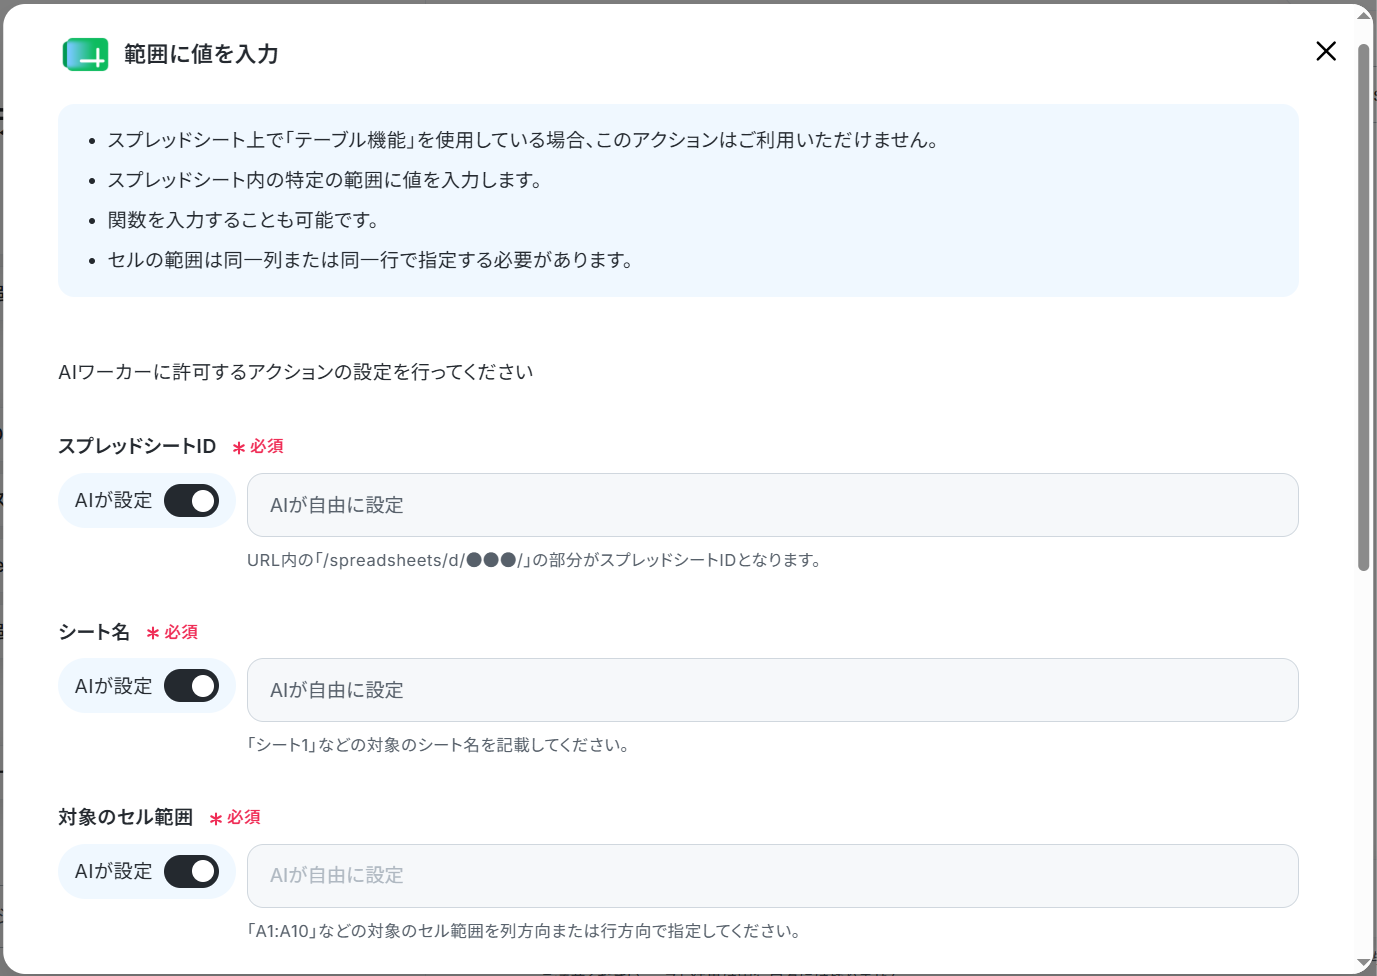Screen dimensions: 1377x976
Task: Click the テーブル機能 notice in the blue box
Action: [523, 140]
